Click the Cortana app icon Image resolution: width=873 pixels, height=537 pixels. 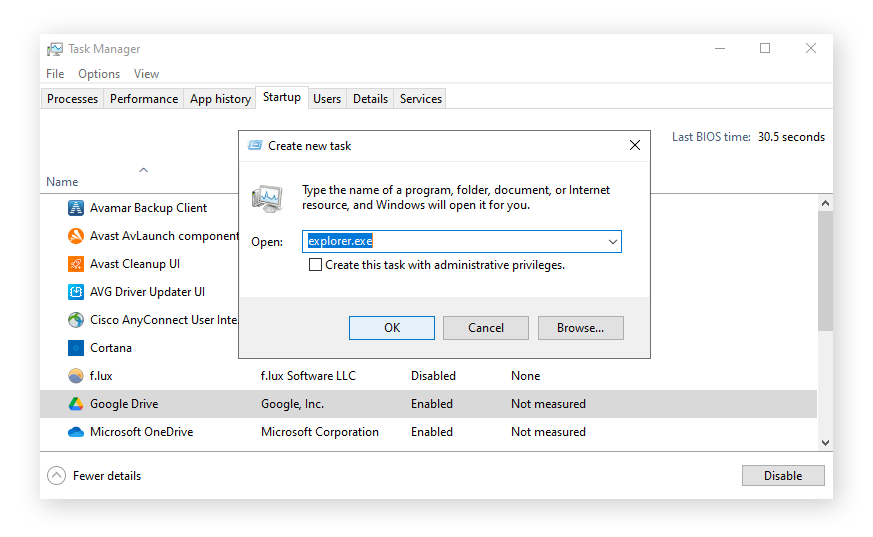point(76,348)
